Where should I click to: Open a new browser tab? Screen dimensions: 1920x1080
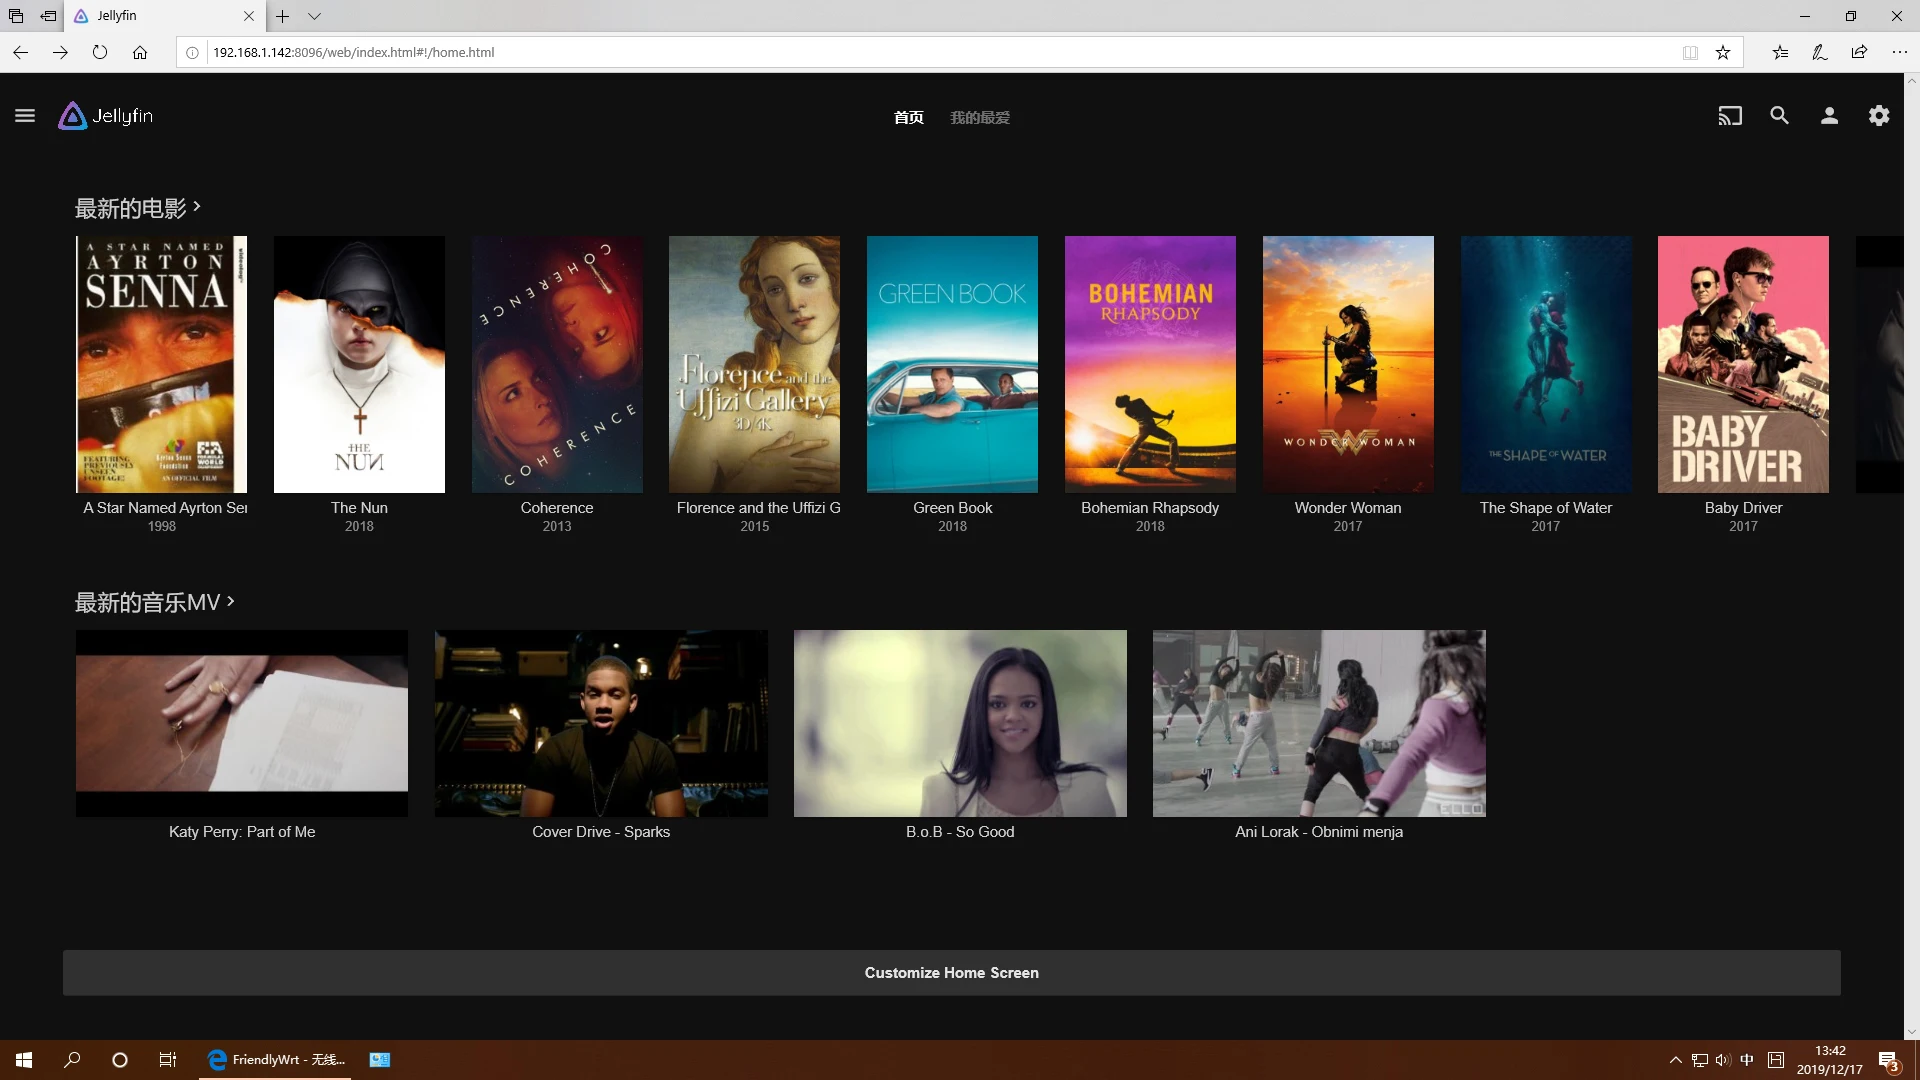(283, 16)
